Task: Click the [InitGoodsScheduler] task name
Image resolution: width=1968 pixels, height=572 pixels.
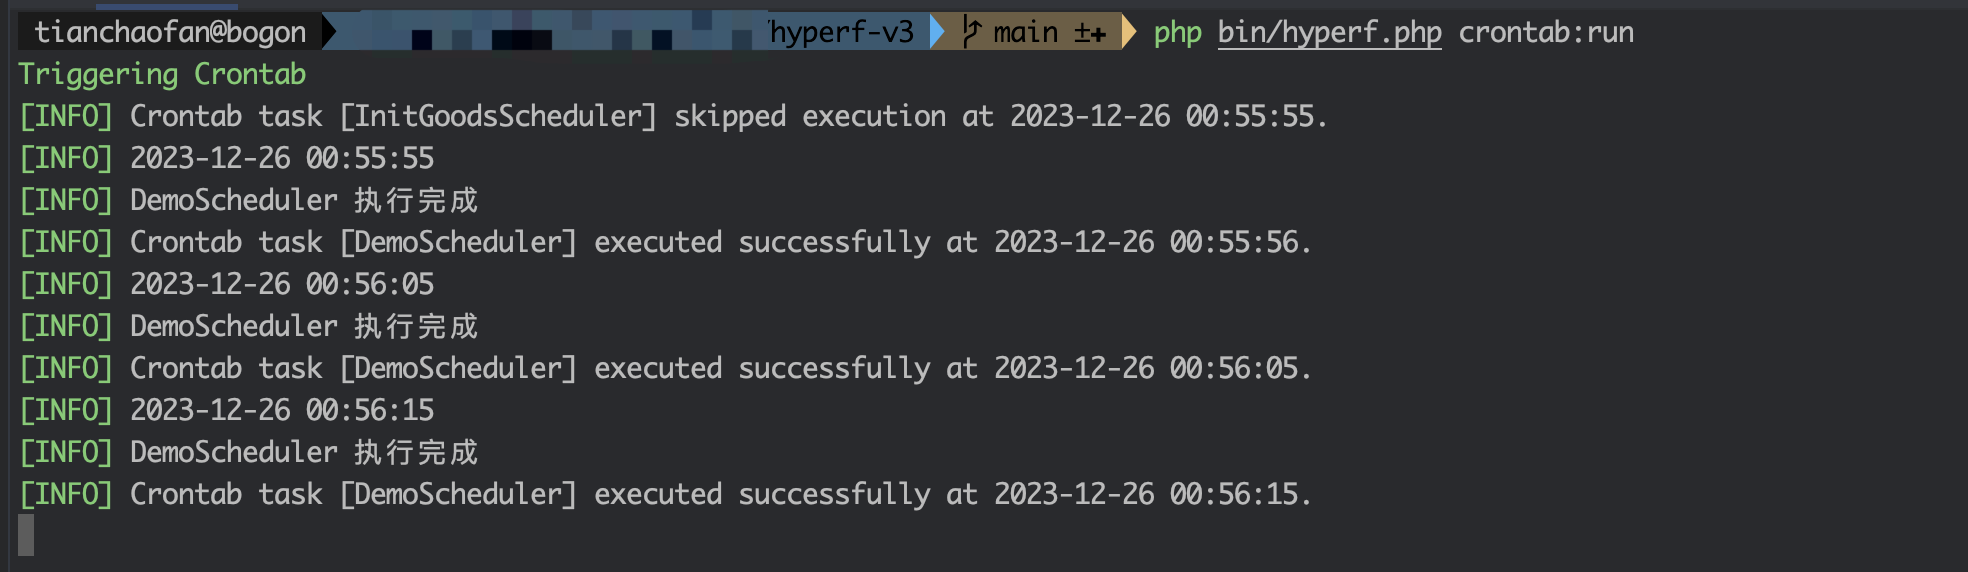Action: pyautogui.click(x=498, y=116)
